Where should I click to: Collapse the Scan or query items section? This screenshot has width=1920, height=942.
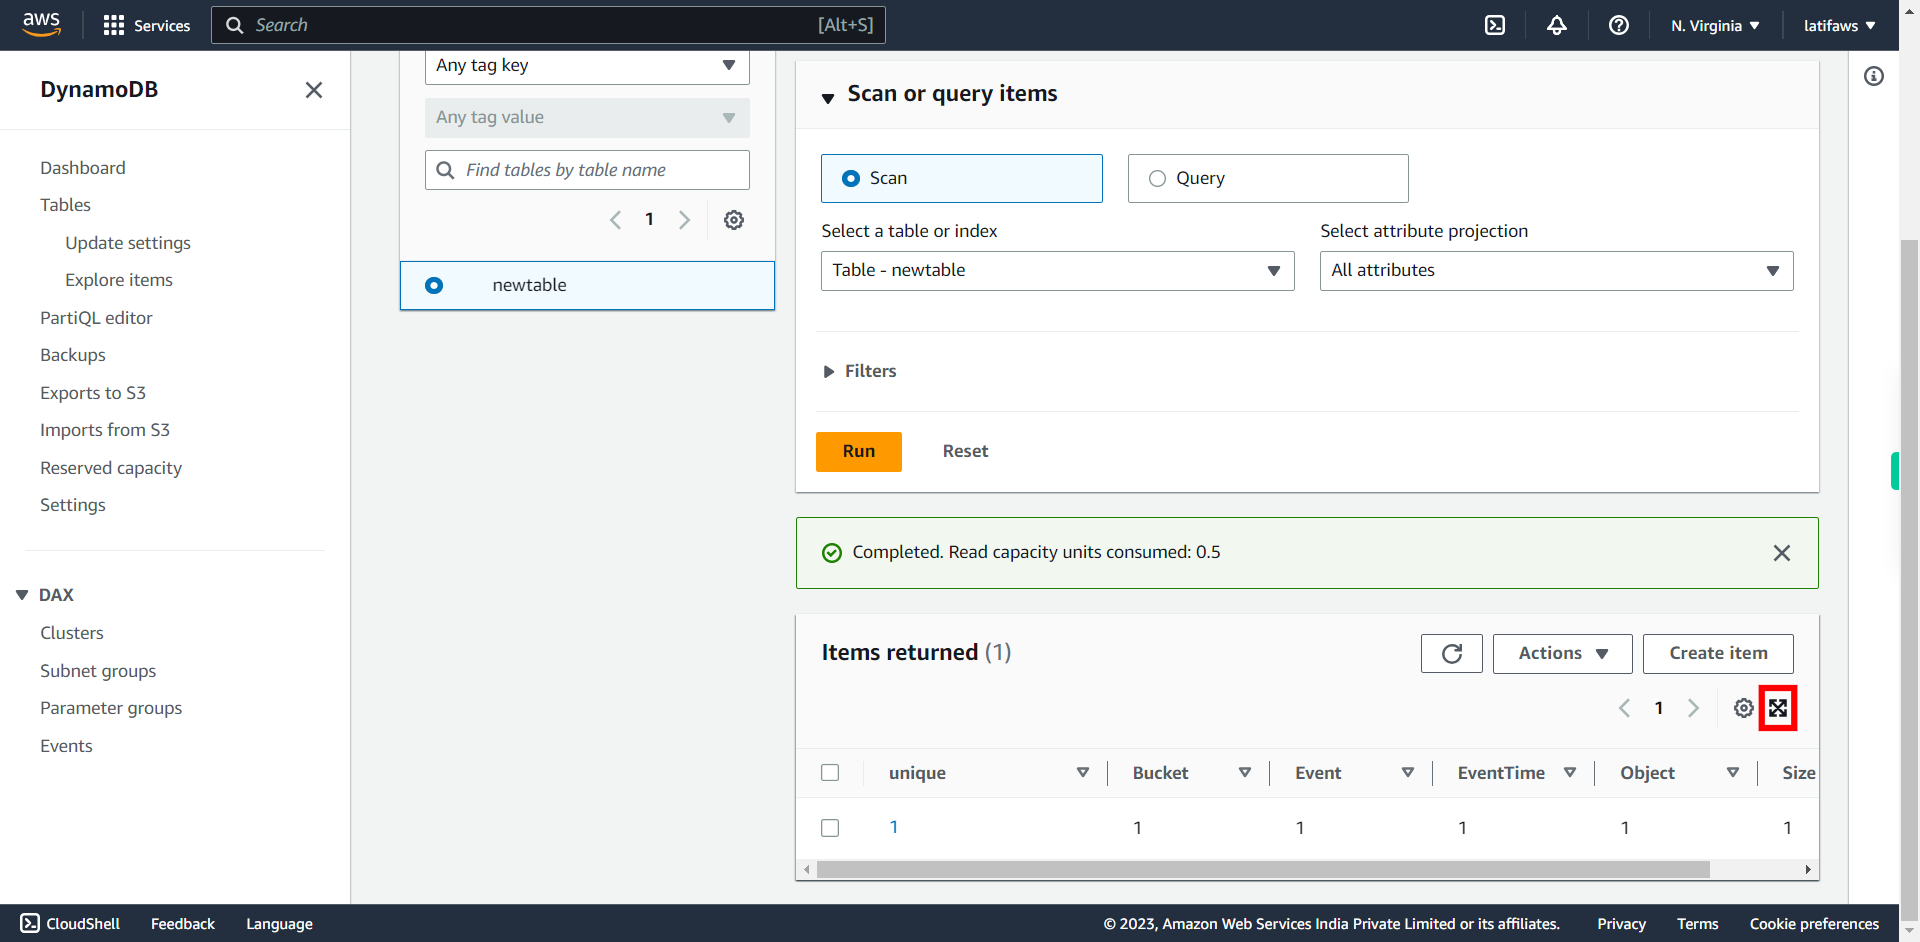pos(828,97)
